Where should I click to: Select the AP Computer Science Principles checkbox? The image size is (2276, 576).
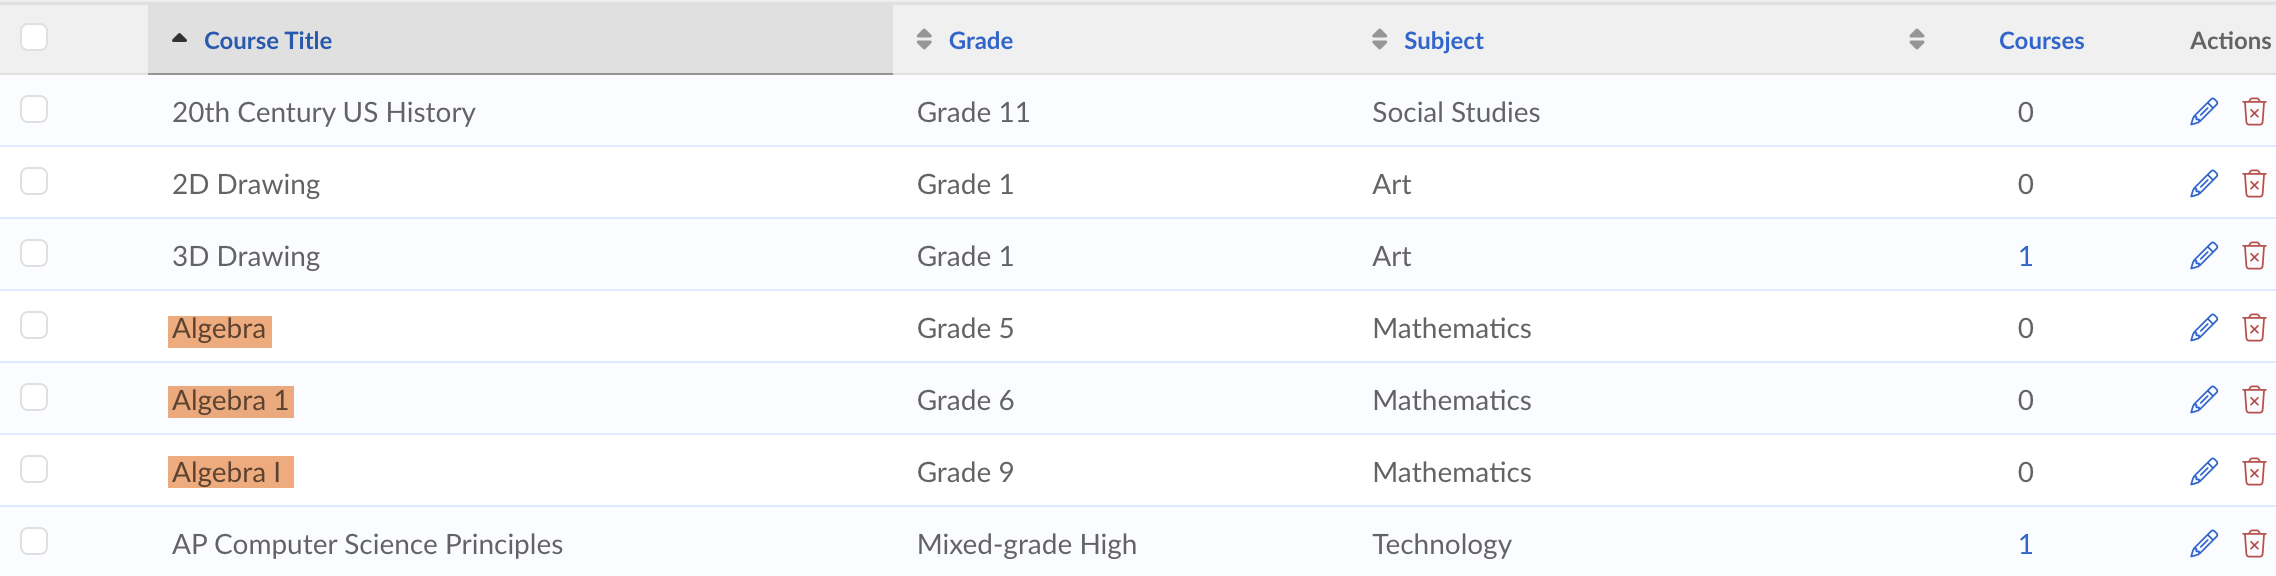click(x=34, y=541)
